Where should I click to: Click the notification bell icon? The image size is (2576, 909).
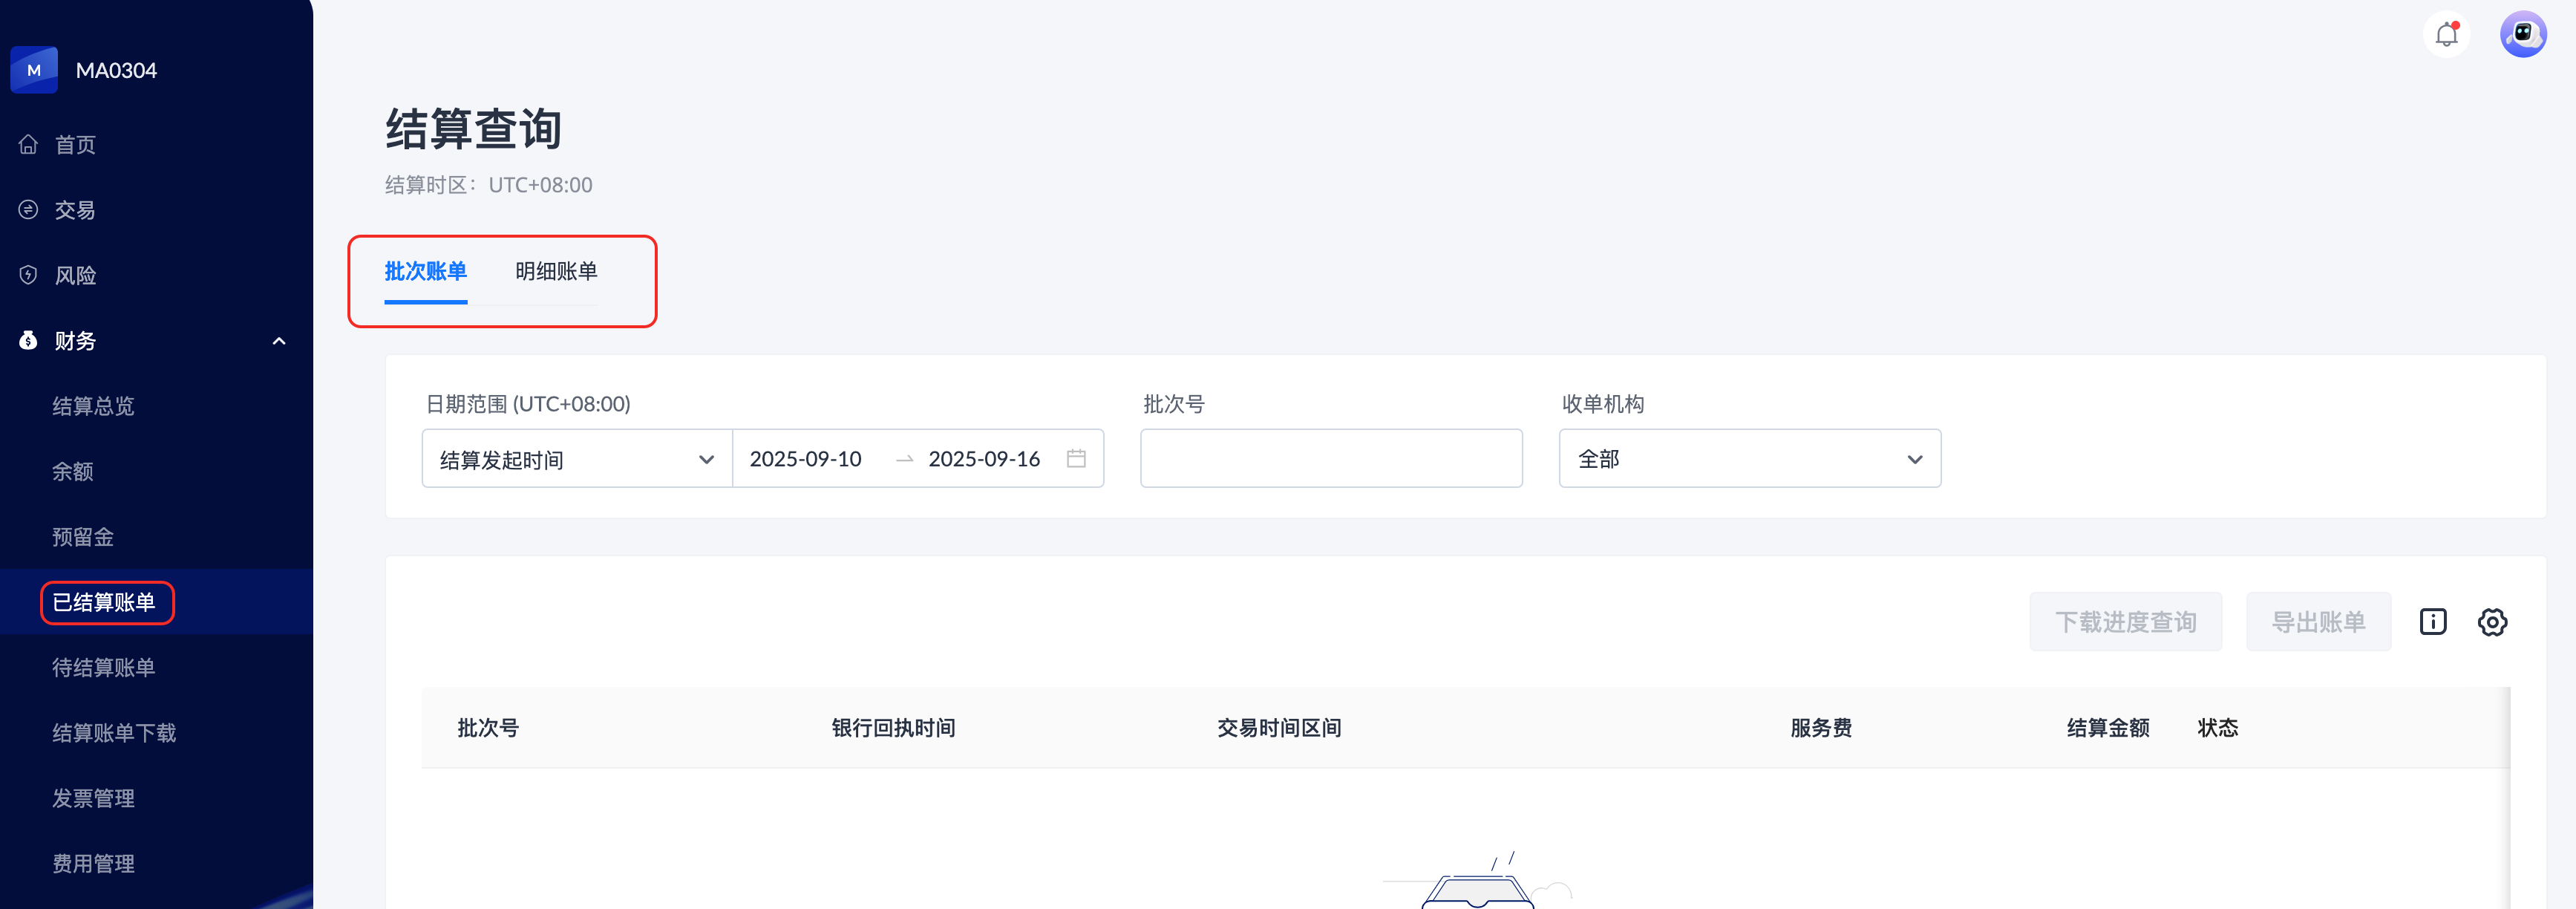click(x=2446, y=35)
